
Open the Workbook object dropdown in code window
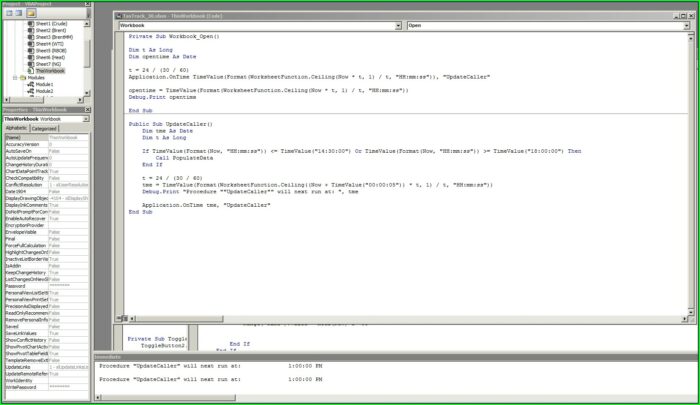tap(398, 26)
